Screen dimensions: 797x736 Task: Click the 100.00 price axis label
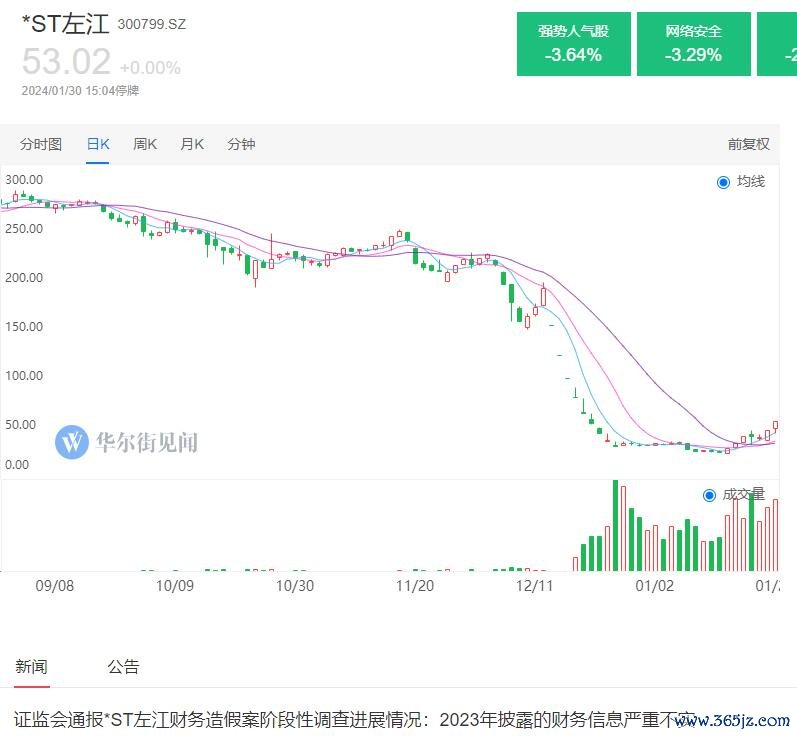[24, 376]
